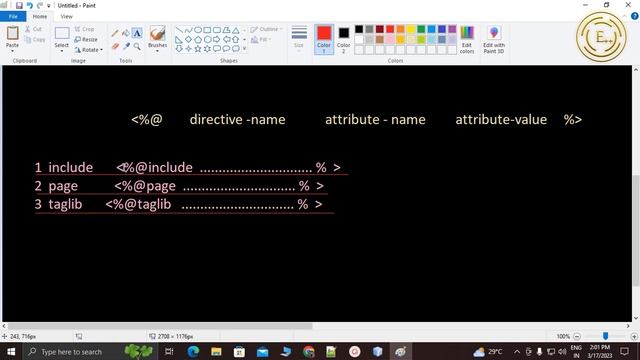Choose the Pentagon shape
This screenshot has height=360, width=640.
[x=198, y=40]
